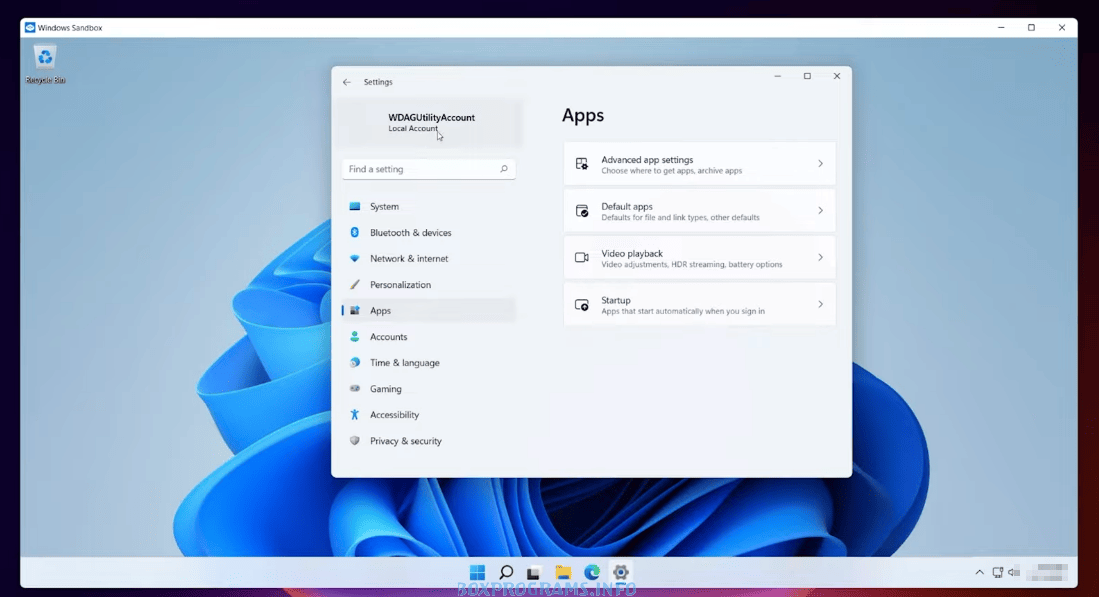The image size is (1099, 597).
Task: Open Startup apps settings
Action: click(x=699, y=305)
